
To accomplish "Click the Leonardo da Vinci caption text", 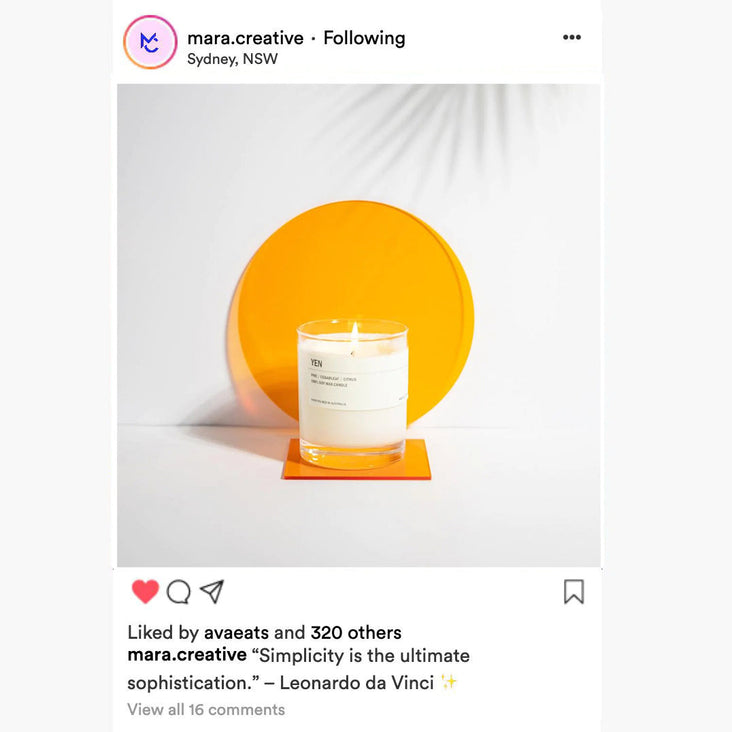I will pos(357,683).
